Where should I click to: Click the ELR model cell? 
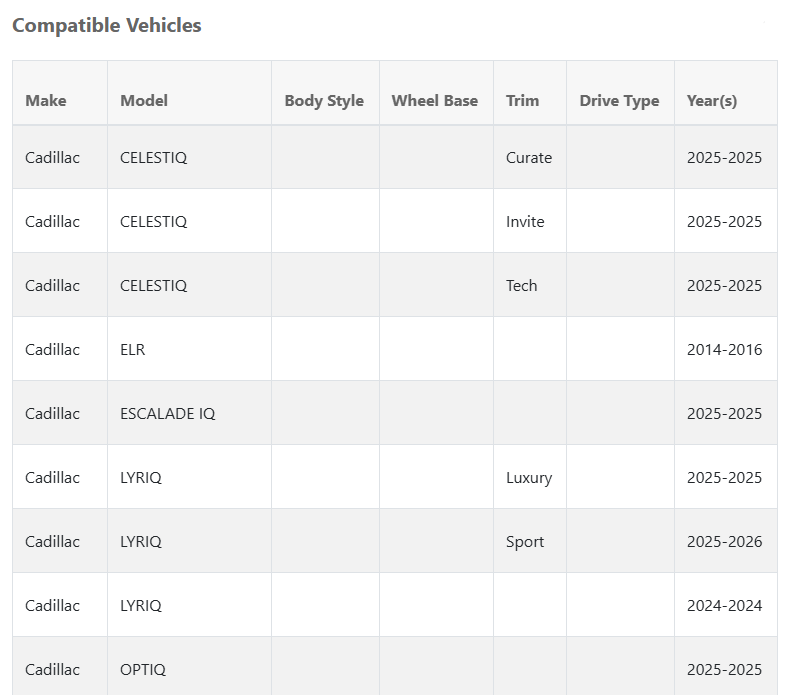(132, 350)
